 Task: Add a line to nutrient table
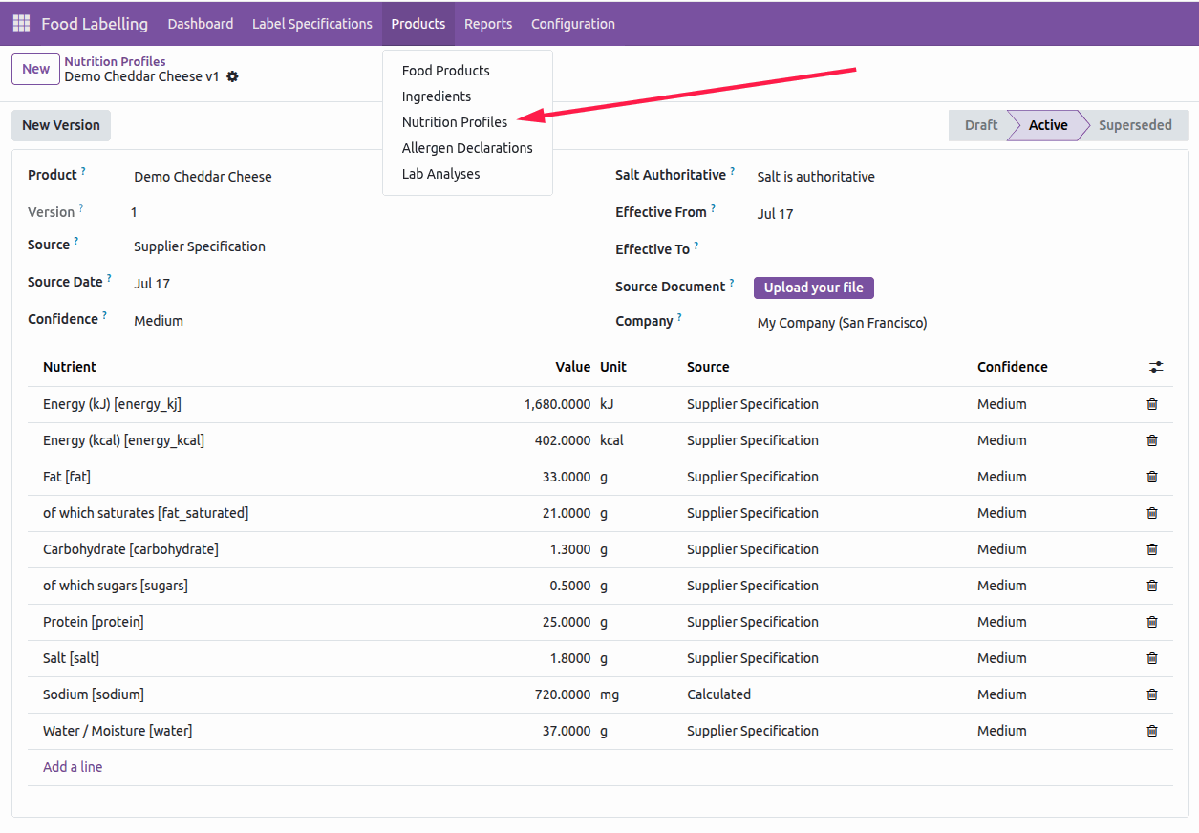click(73, 767)
